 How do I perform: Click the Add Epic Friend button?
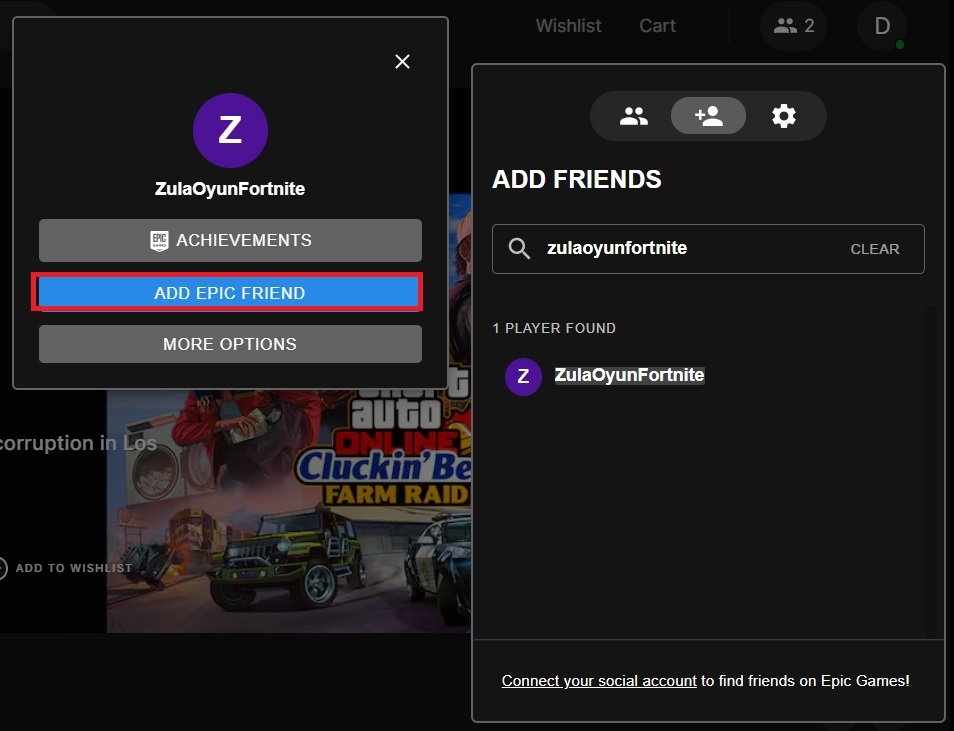pyautogui.click(x=230, y=293)
